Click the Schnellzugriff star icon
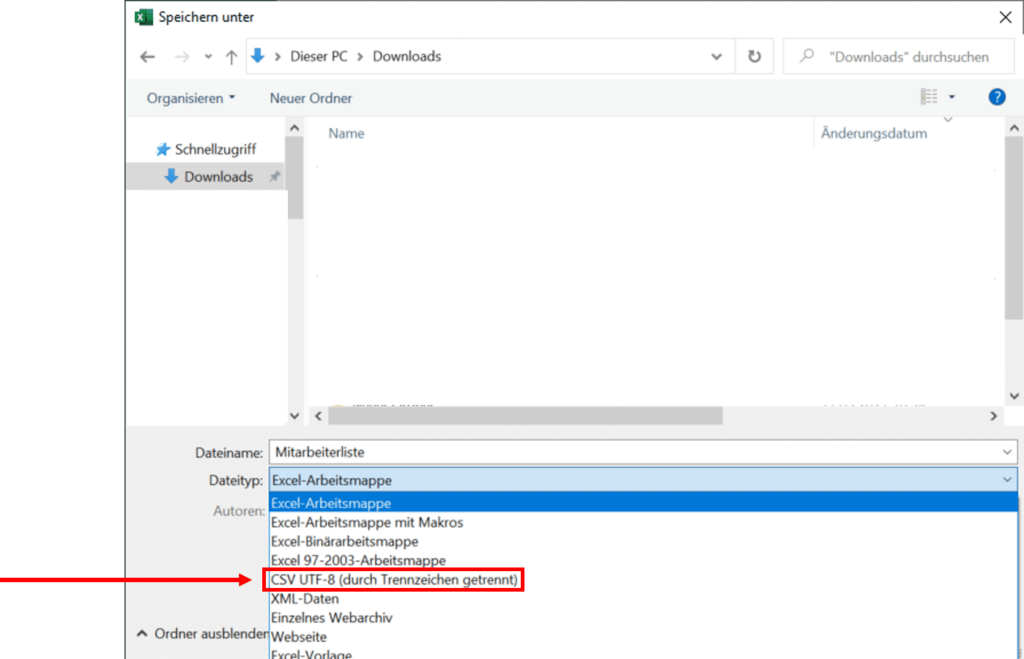The width and height of the screenshot is (1024, 659). 163,150
